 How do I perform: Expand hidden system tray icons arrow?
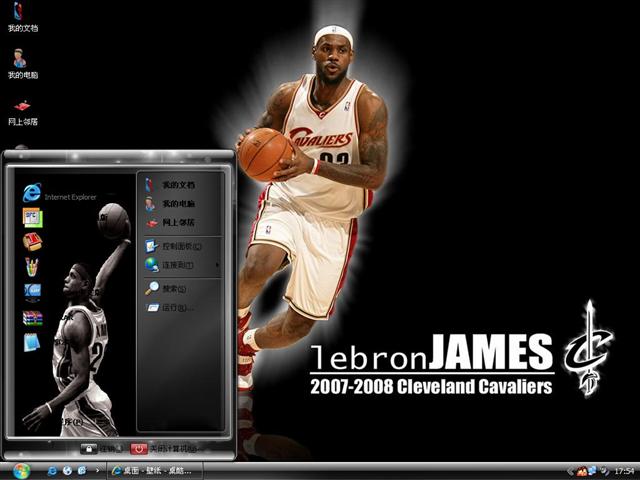click(x=570, y=471)
